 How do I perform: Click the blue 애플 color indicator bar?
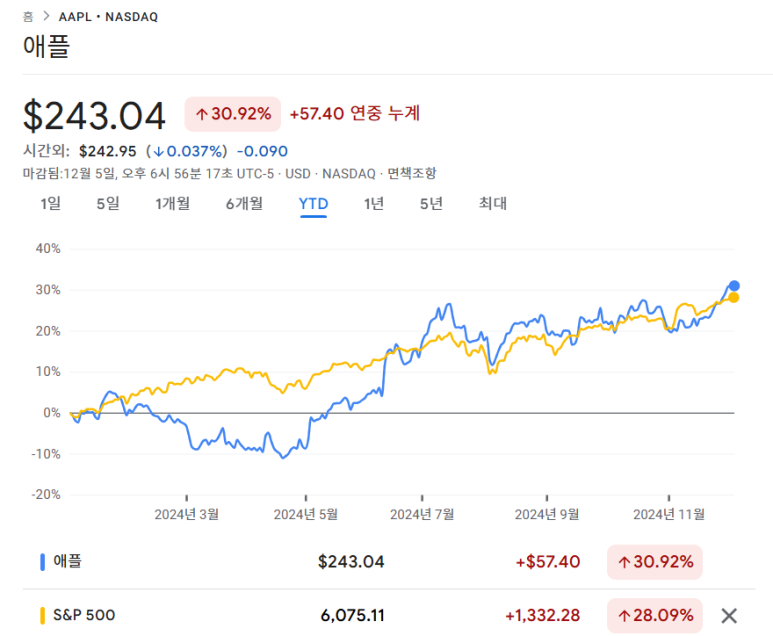coord(42,562)
